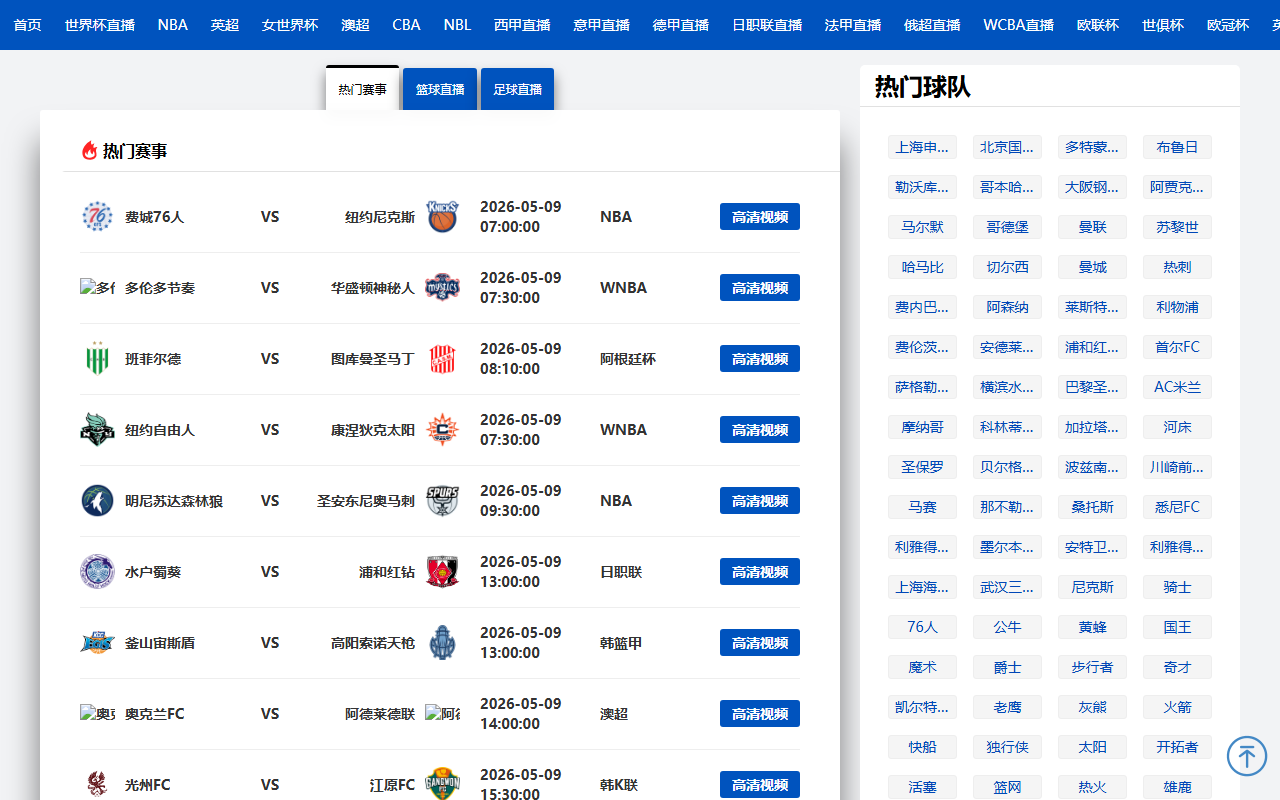Open the 首尔FC team tag
Screen dimensions: 1280x800
click(x=1177, y=347)
